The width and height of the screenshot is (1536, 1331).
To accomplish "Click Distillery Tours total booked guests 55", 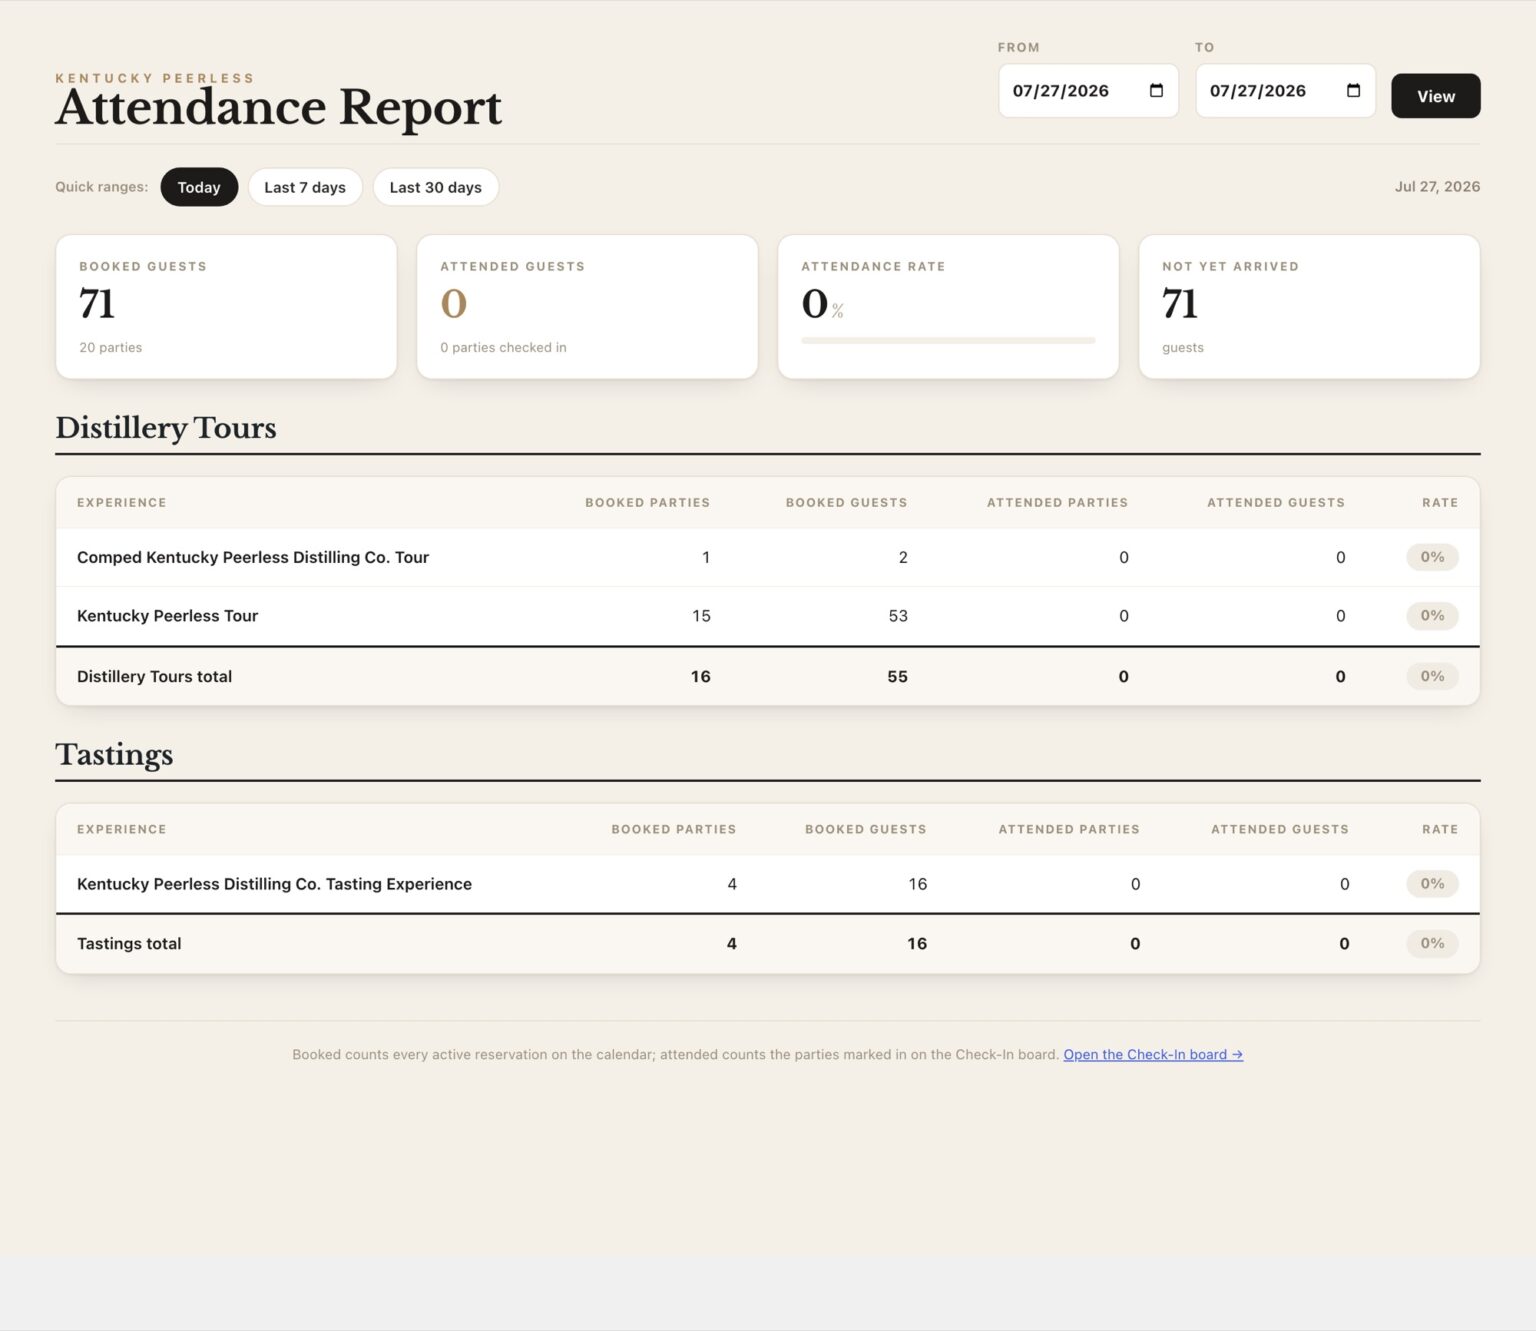I will point(897,676).
